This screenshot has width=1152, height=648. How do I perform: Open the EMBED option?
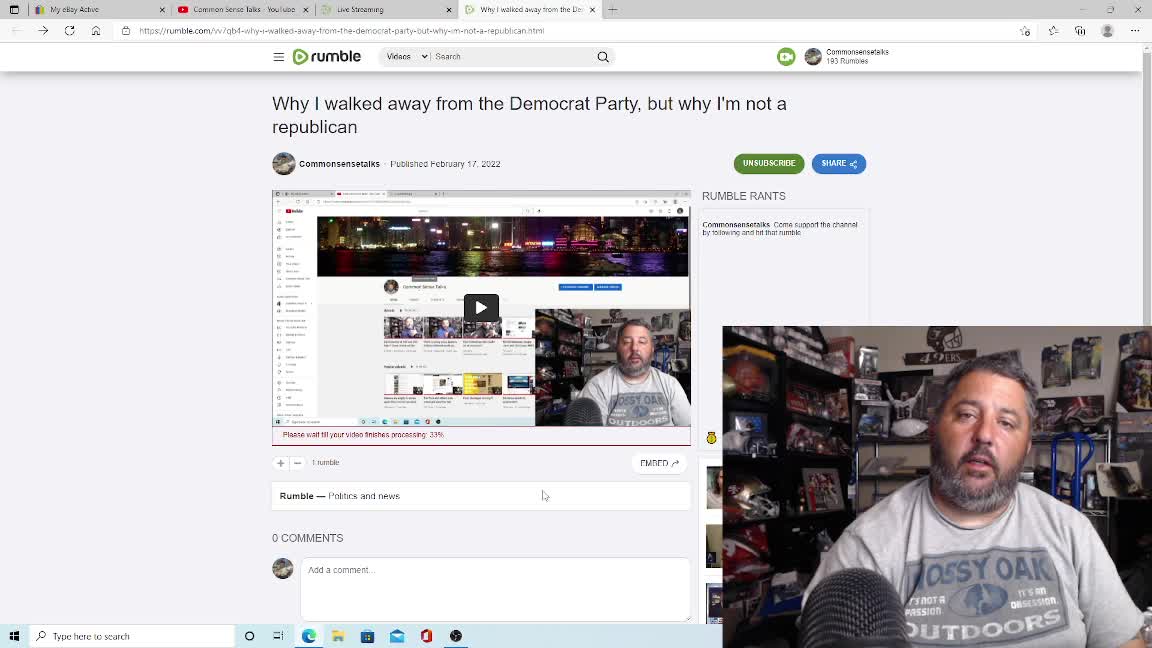pos(659,463)
